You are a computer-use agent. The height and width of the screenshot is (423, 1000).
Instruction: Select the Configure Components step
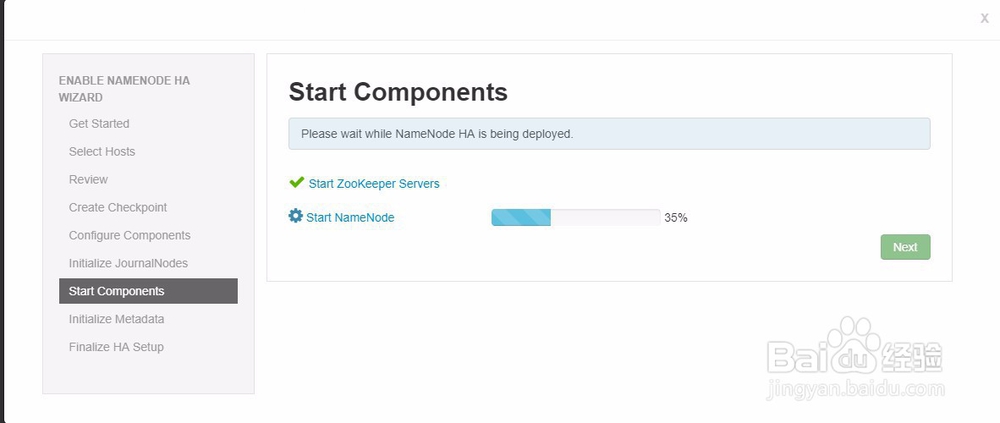(129, 236)
